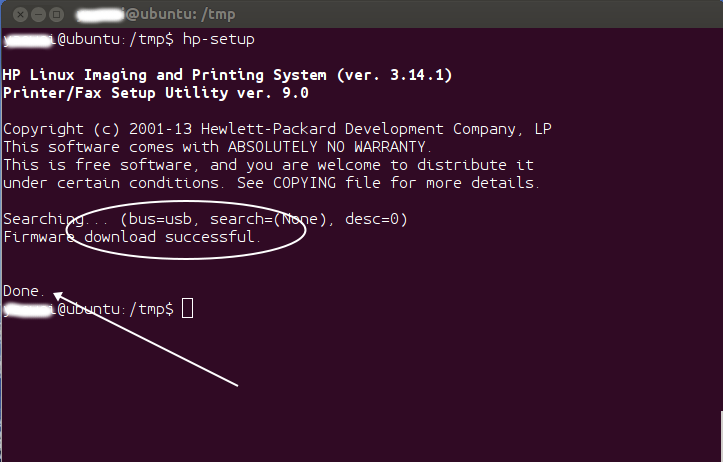
Task: Click the "/tmp$" prompt beside the cursor
Action: click(152, 309)
